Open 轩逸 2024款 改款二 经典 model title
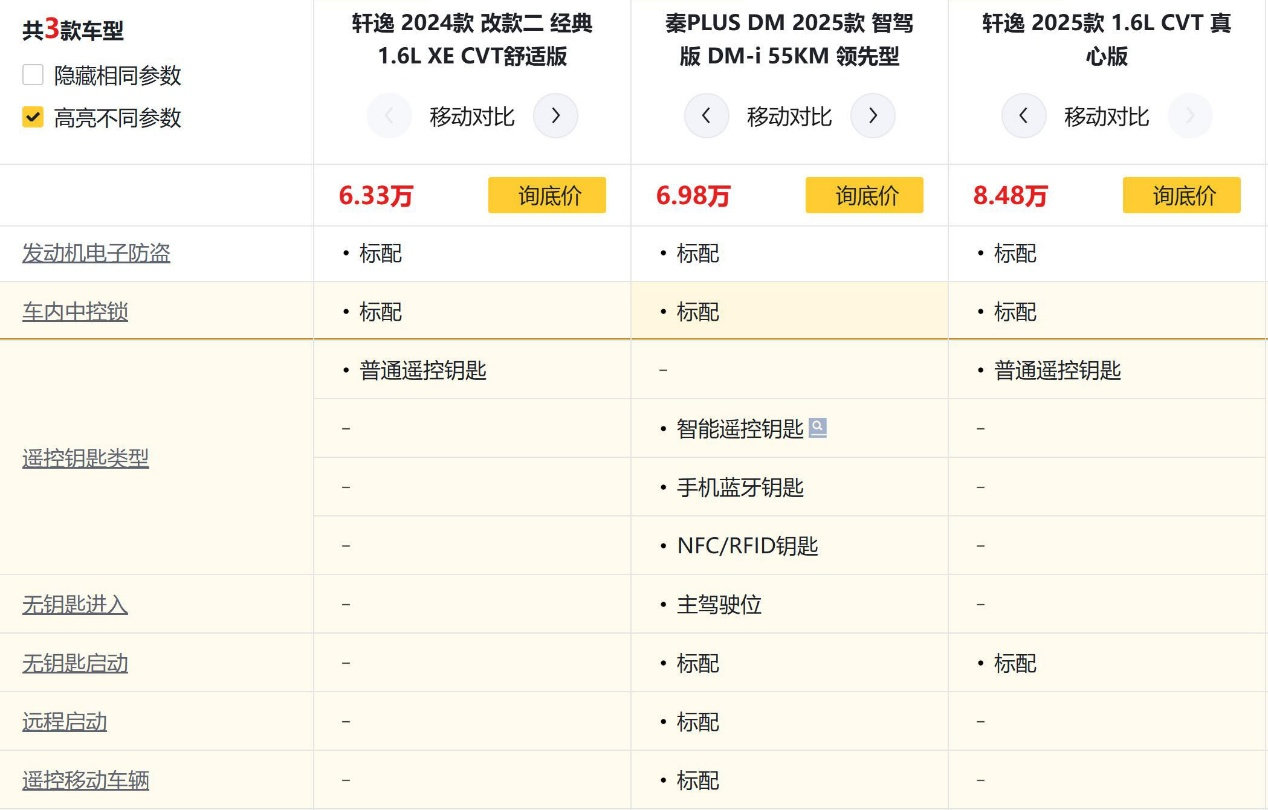The image size is (1268, 810). pyautogui.click(x=472, y=39)
